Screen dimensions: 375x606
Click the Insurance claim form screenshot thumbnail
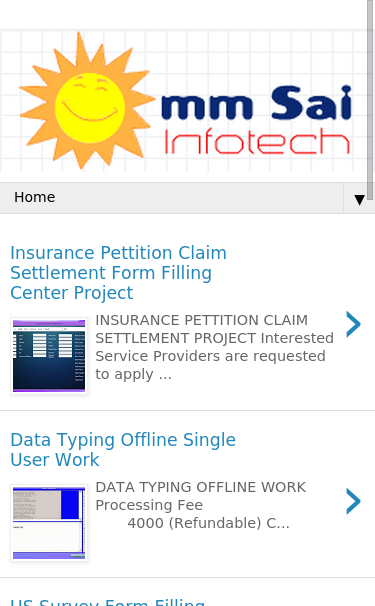(x=49, y=356)
